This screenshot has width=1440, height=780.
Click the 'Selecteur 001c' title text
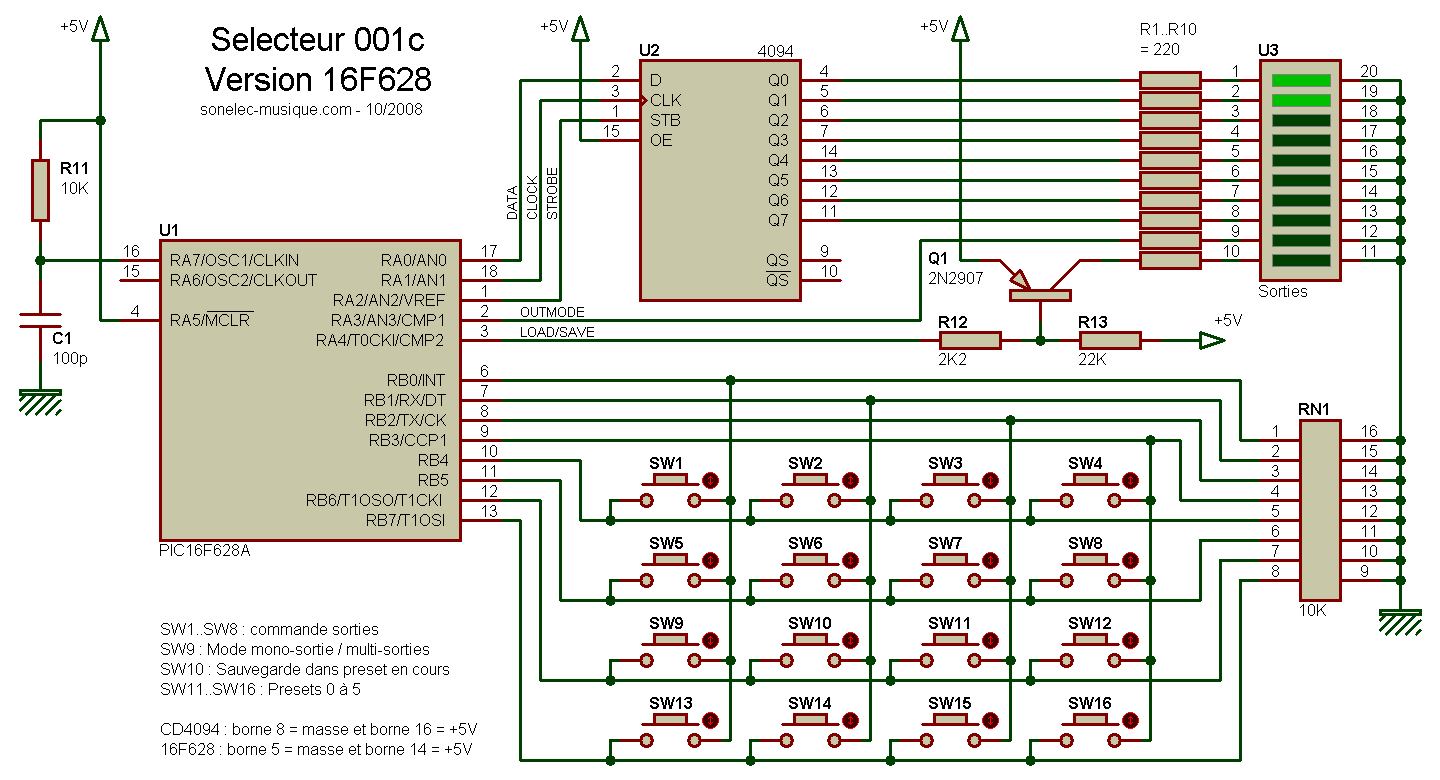click(x=317, y=40)
